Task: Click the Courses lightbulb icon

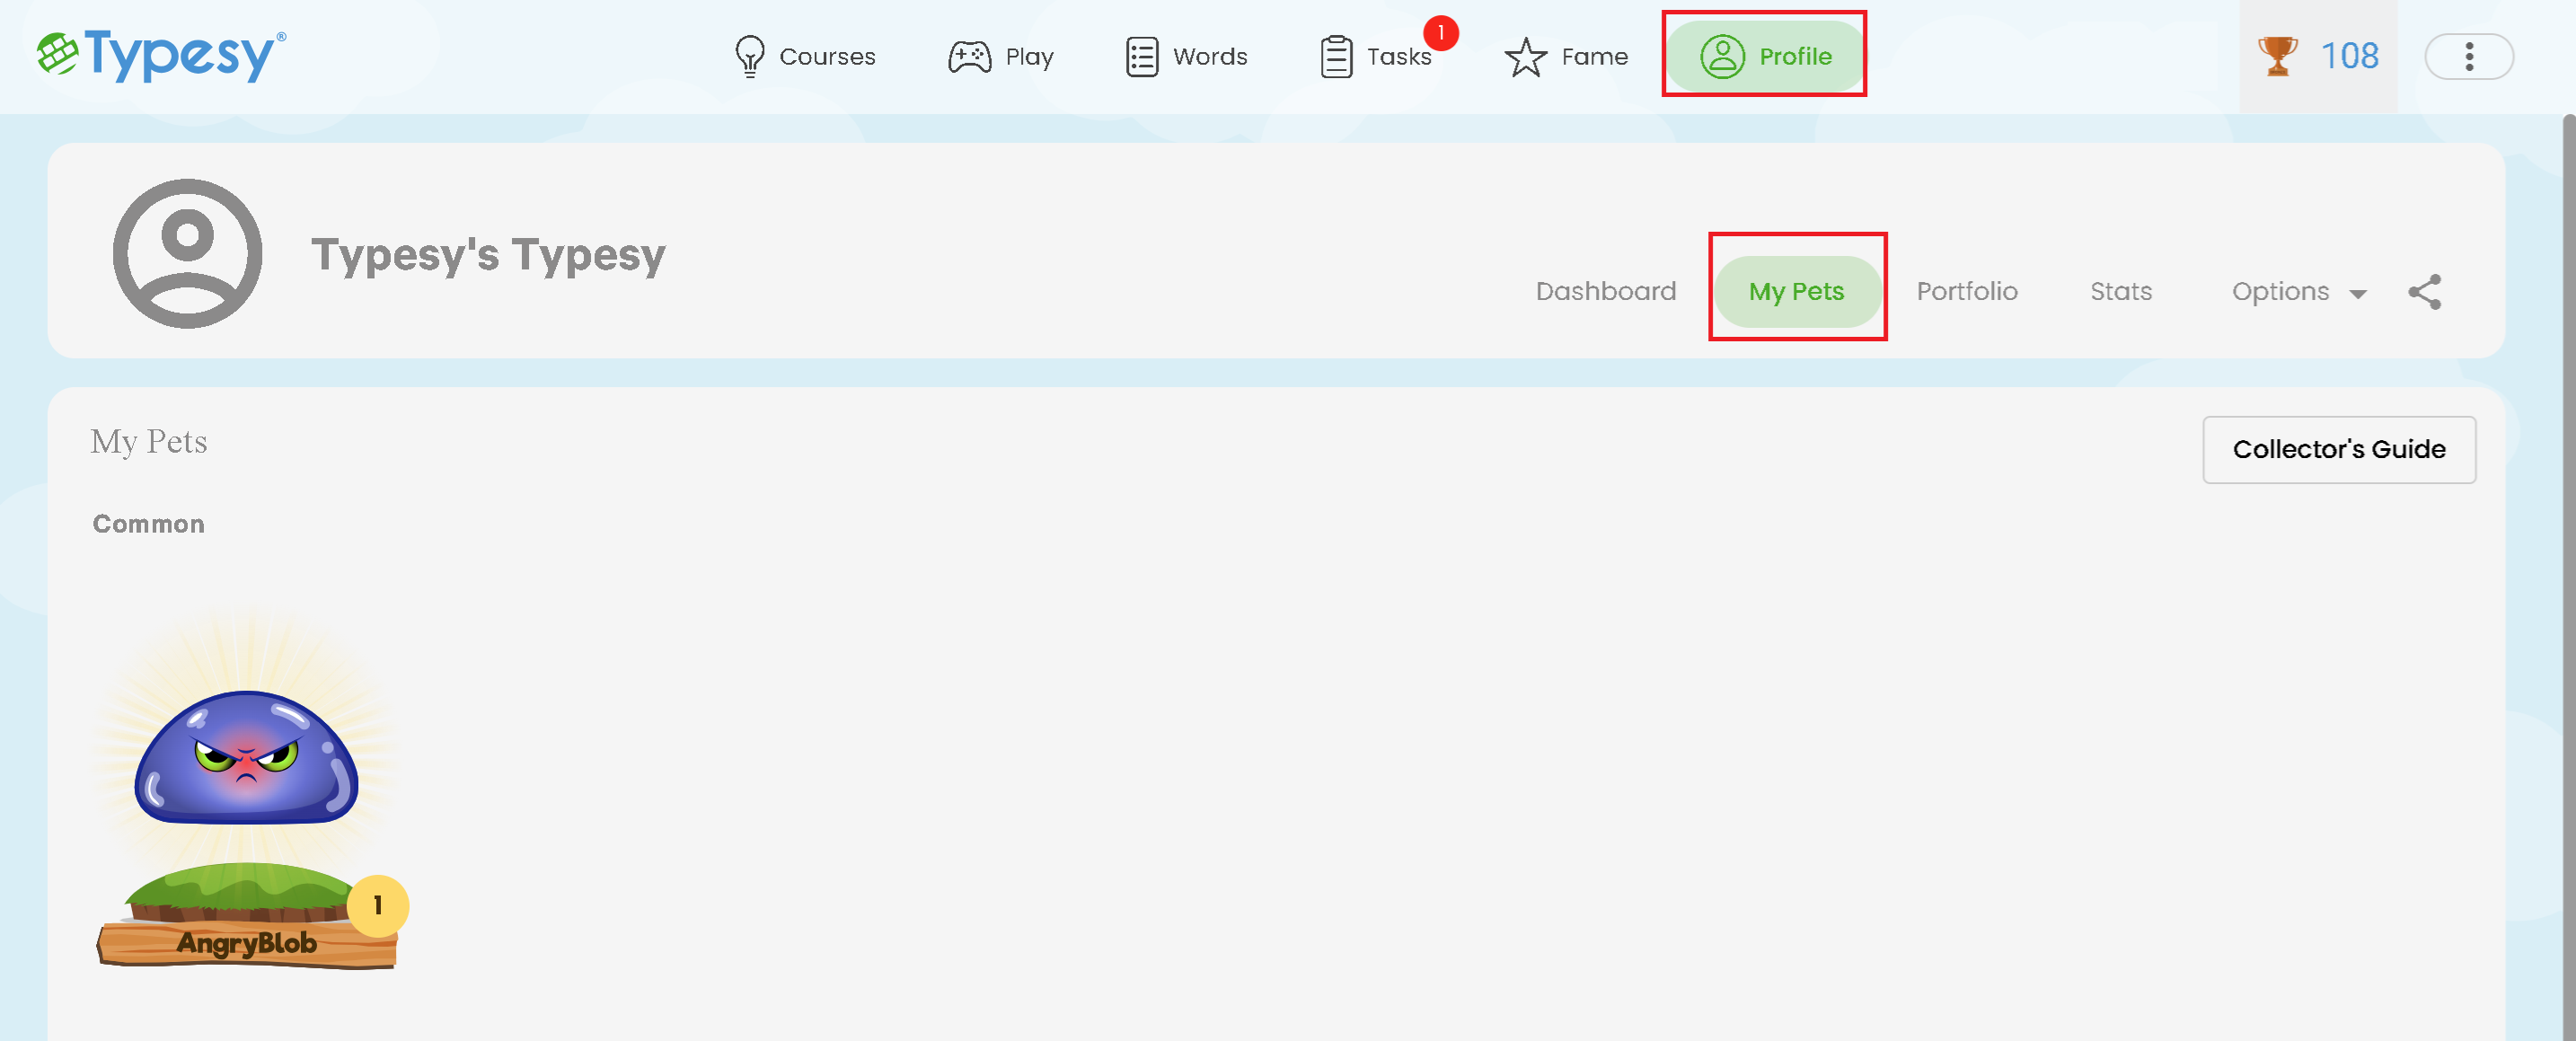Action: click(x=749, y=56)
